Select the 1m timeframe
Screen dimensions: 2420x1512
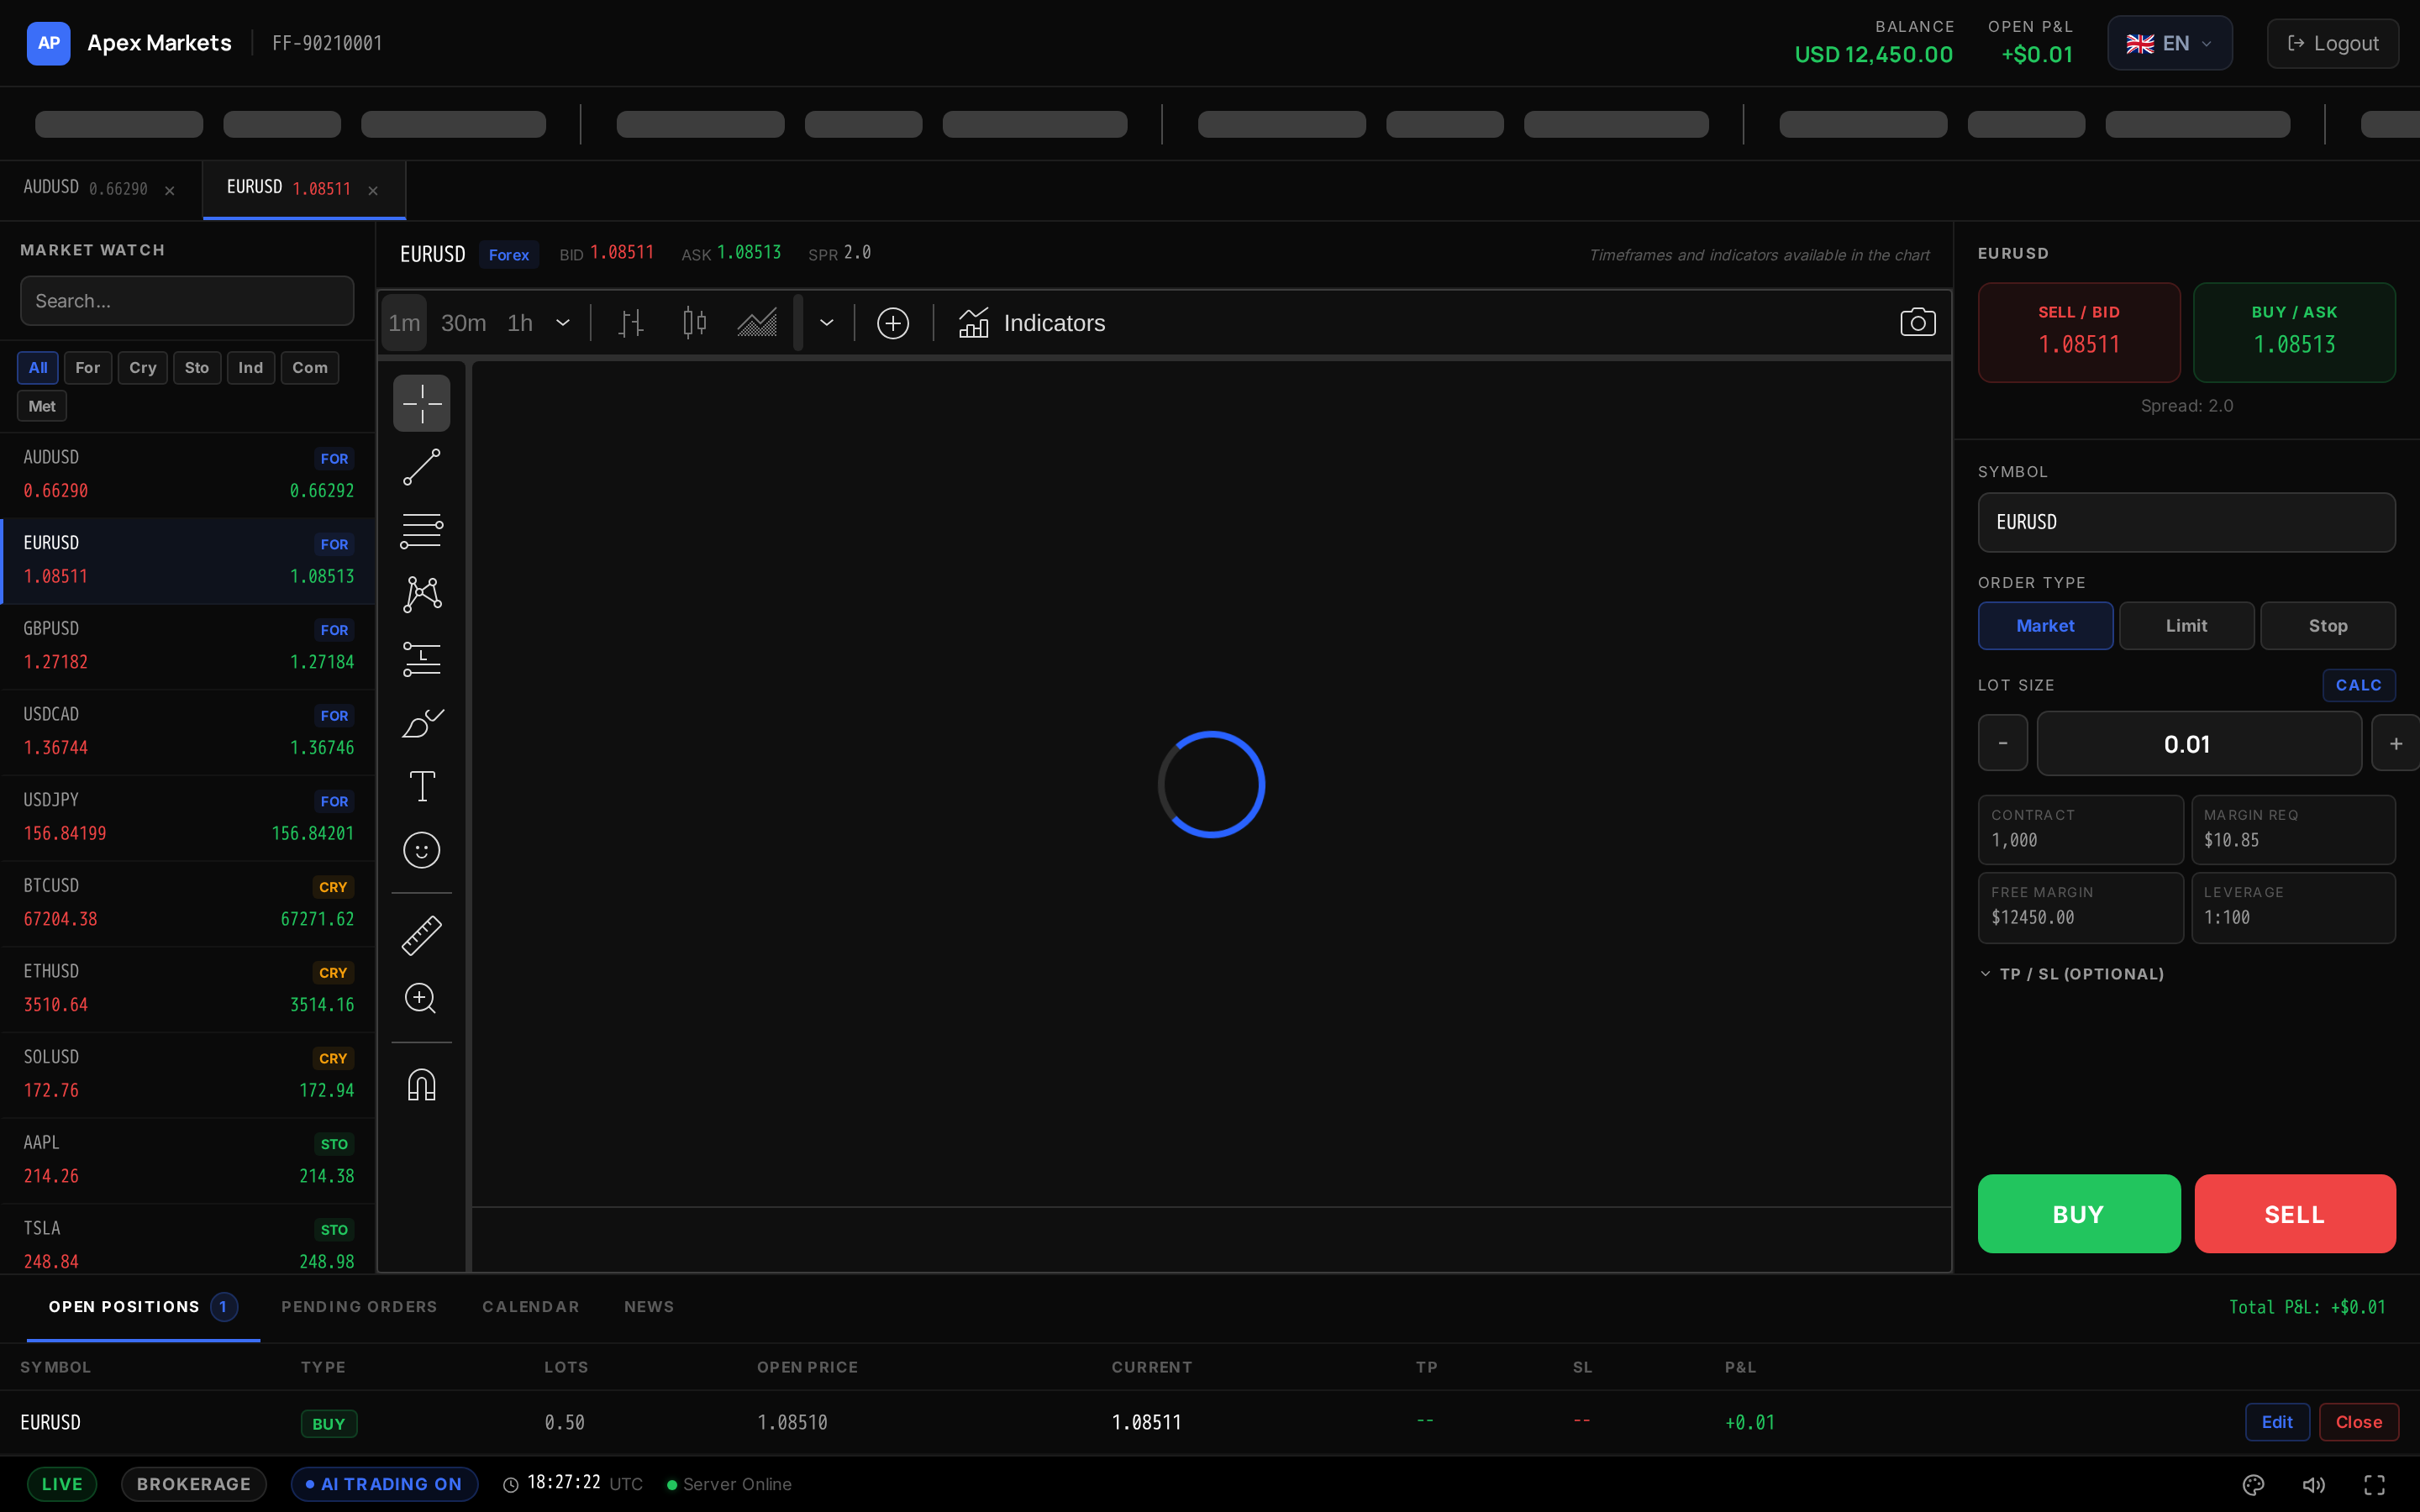pos(404,323)
